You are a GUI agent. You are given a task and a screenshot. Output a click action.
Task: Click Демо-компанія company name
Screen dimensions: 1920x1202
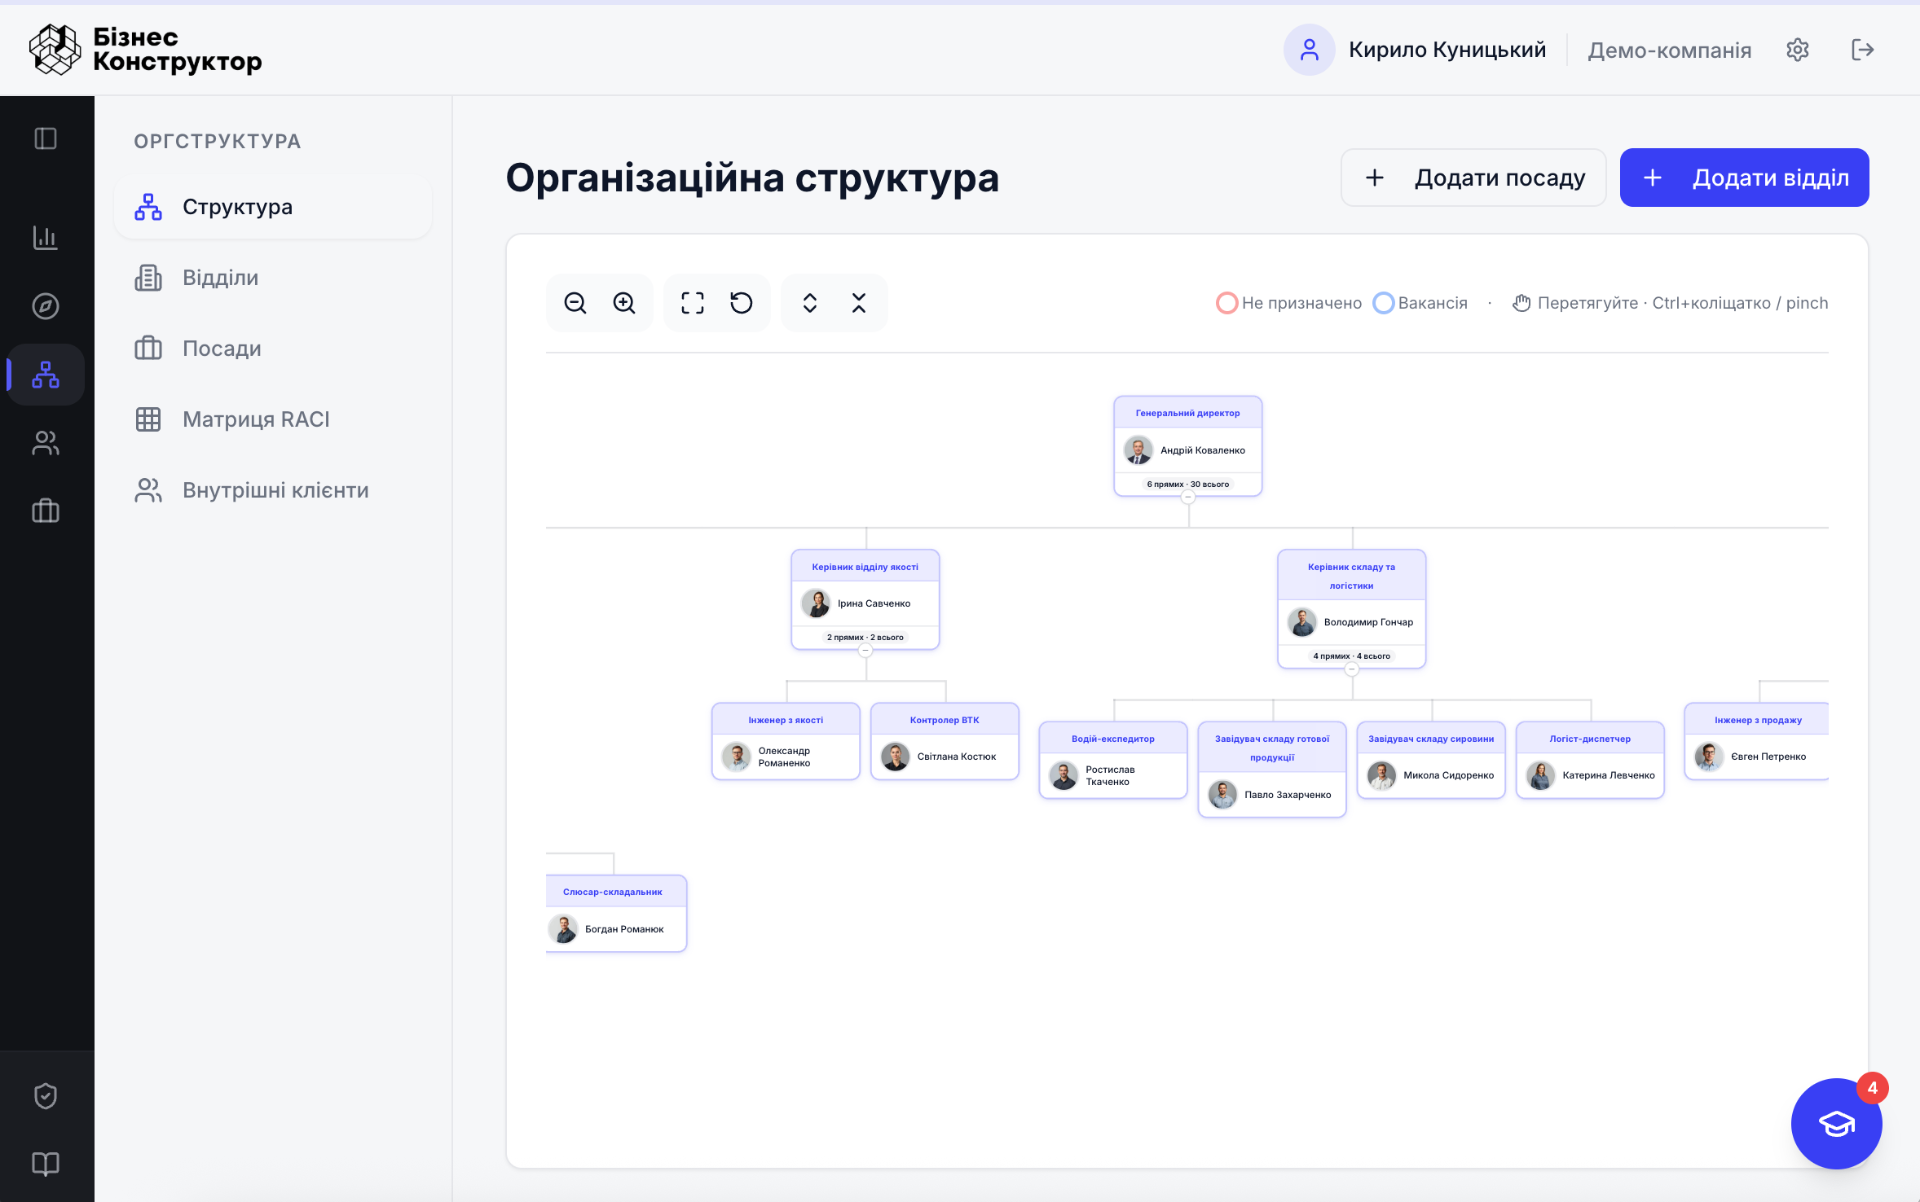coord(1669,50)
